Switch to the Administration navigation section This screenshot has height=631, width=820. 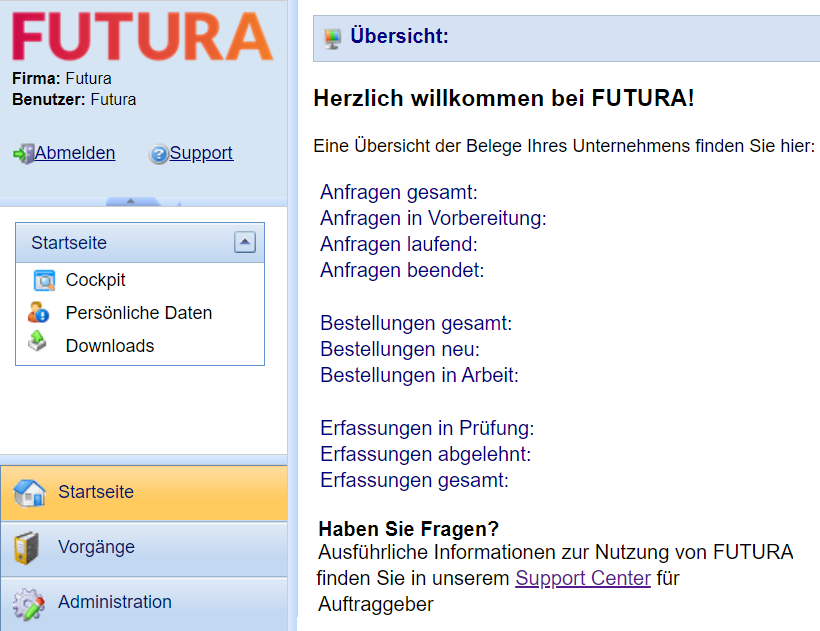[114, 602]
